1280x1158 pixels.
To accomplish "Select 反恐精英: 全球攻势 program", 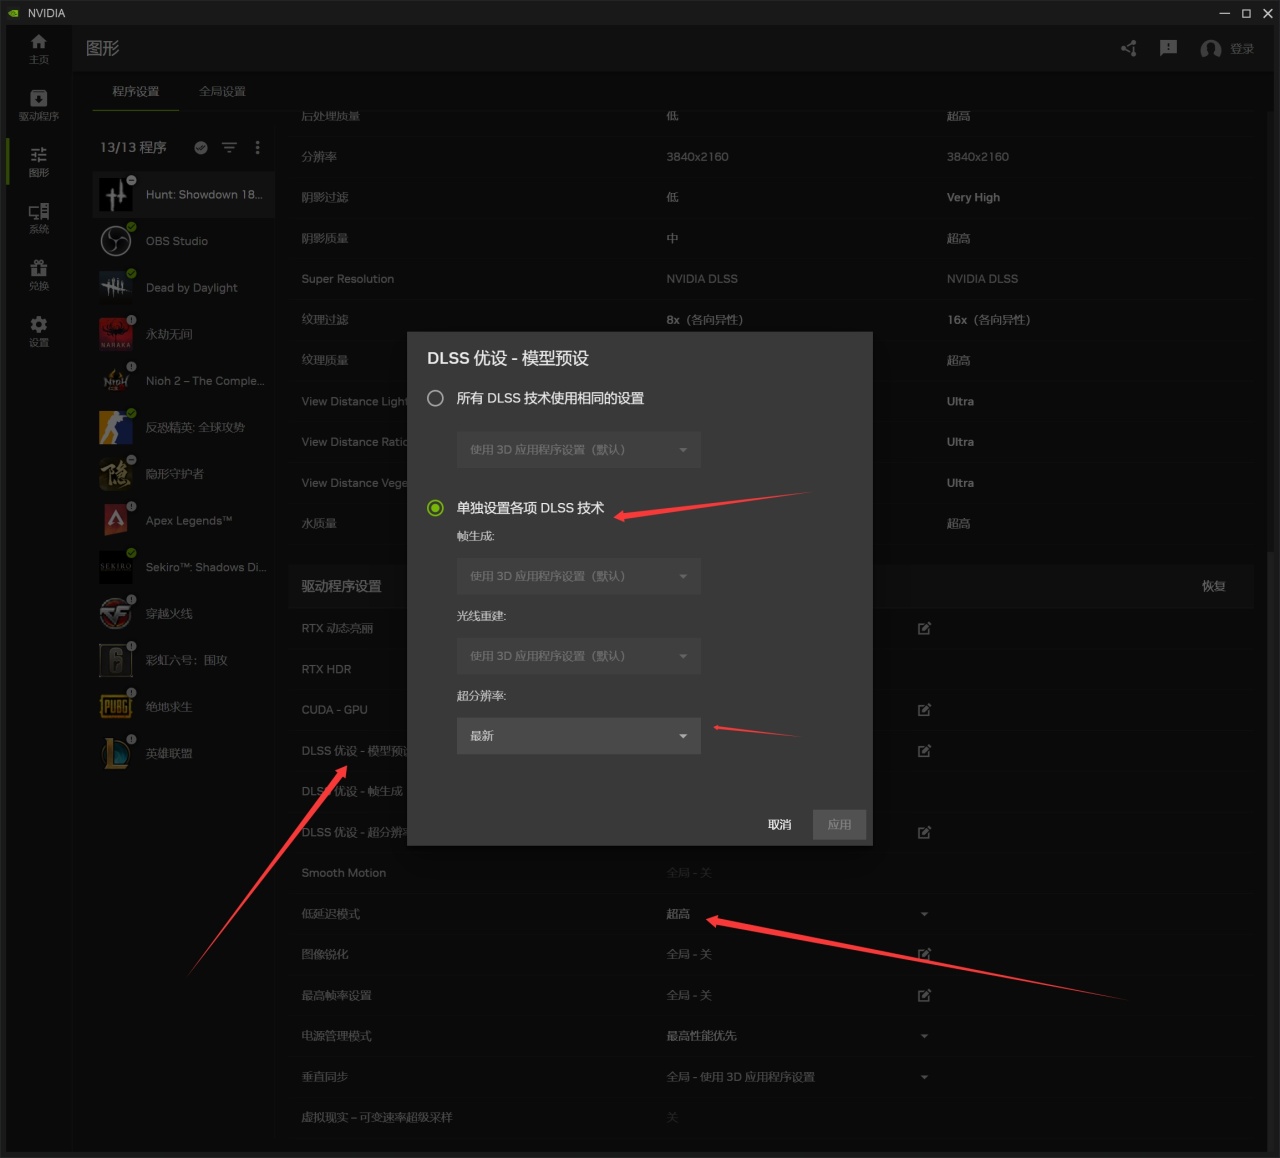I will coord(184,427).
